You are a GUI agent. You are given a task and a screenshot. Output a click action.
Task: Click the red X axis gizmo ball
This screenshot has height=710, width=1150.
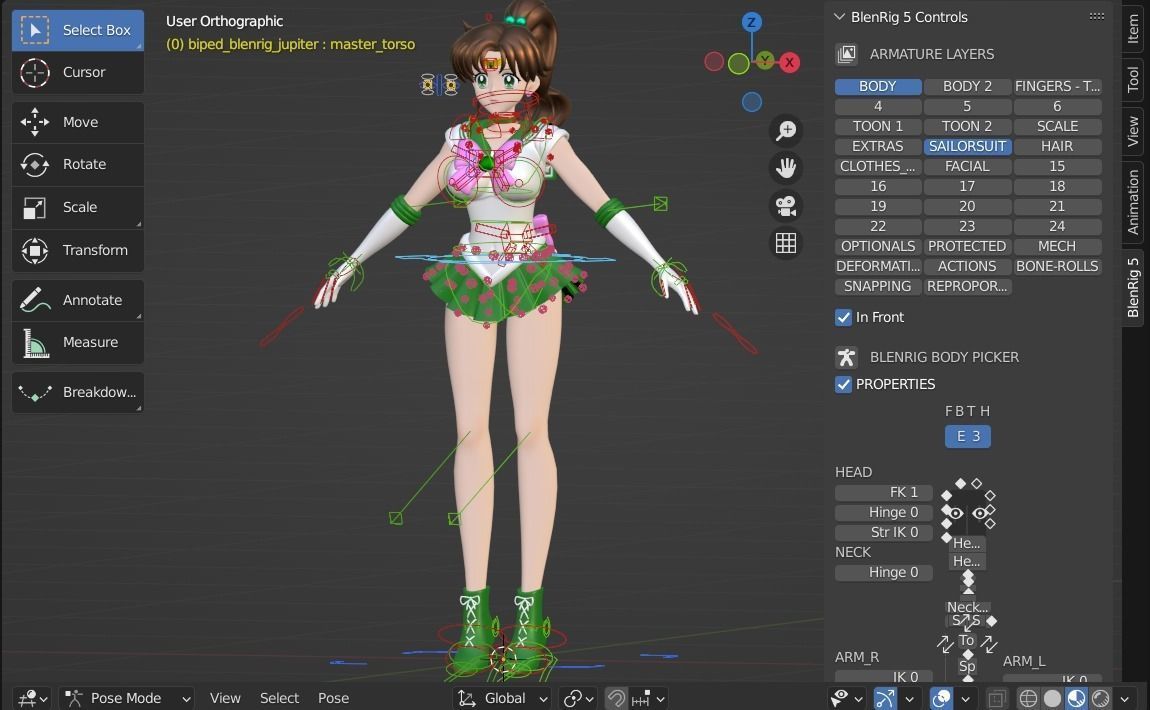pyautogui.click(x=789, y=62)
